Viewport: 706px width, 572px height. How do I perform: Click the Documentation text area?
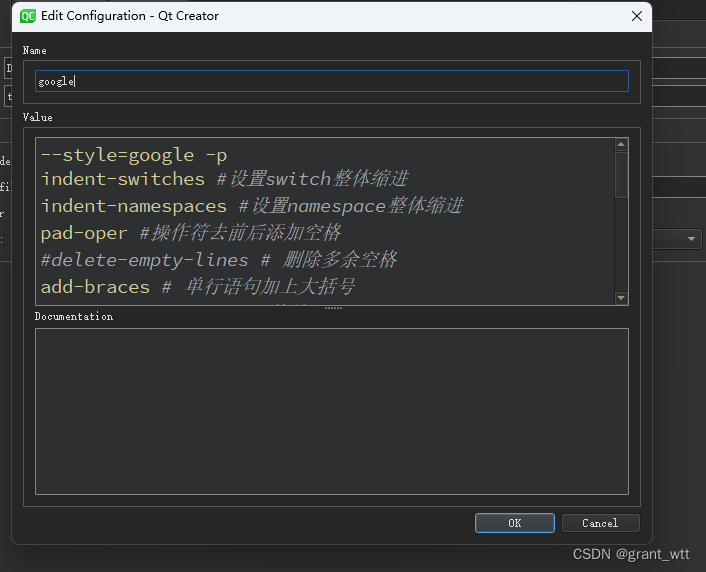click(332, 411)
